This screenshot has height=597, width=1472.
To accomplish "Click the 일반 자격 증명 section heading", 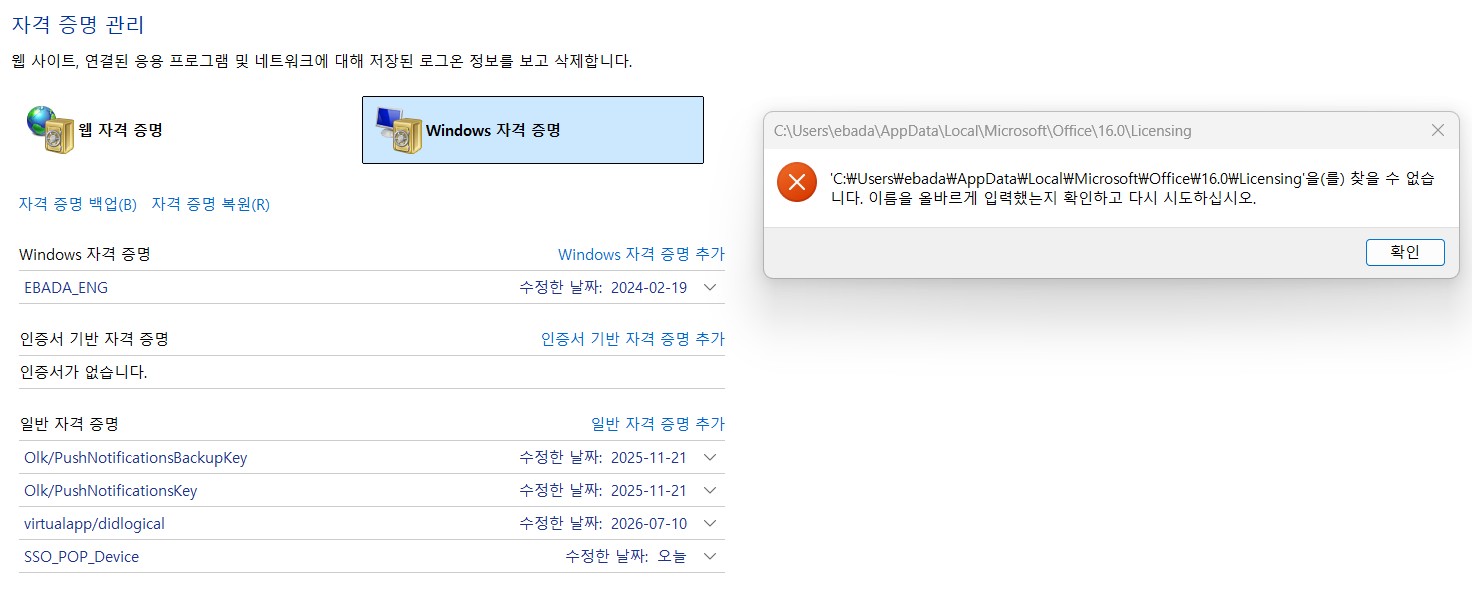I will (x=69, y=424).
